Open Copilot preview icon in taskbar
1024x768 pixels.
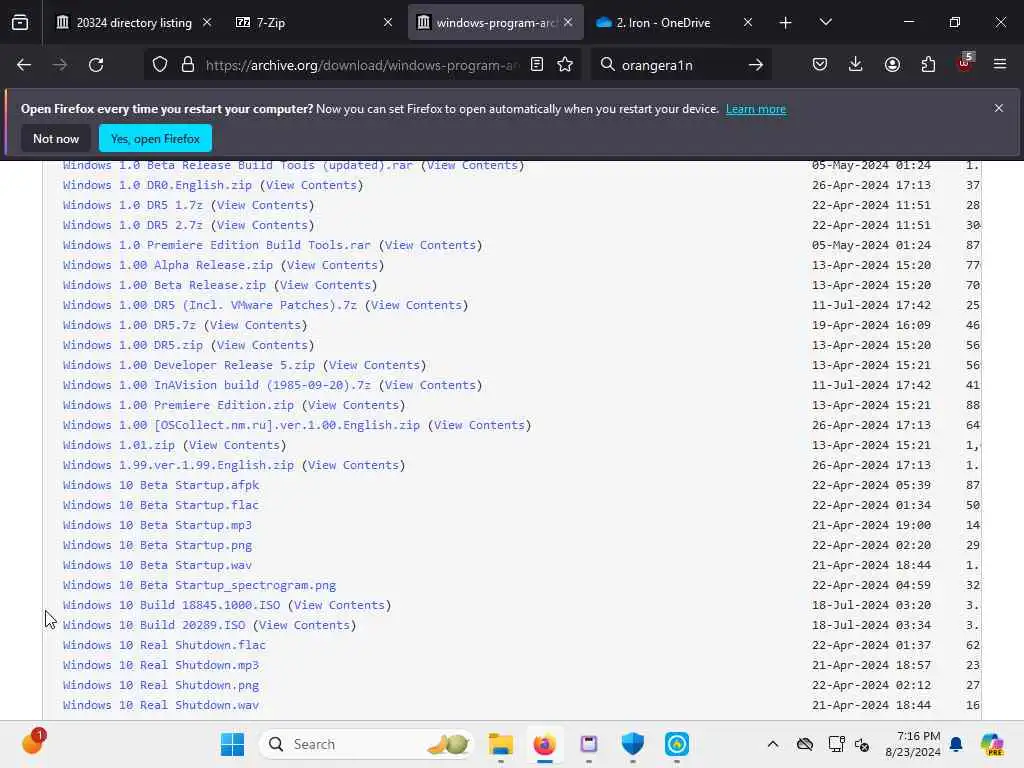[992, 744]
